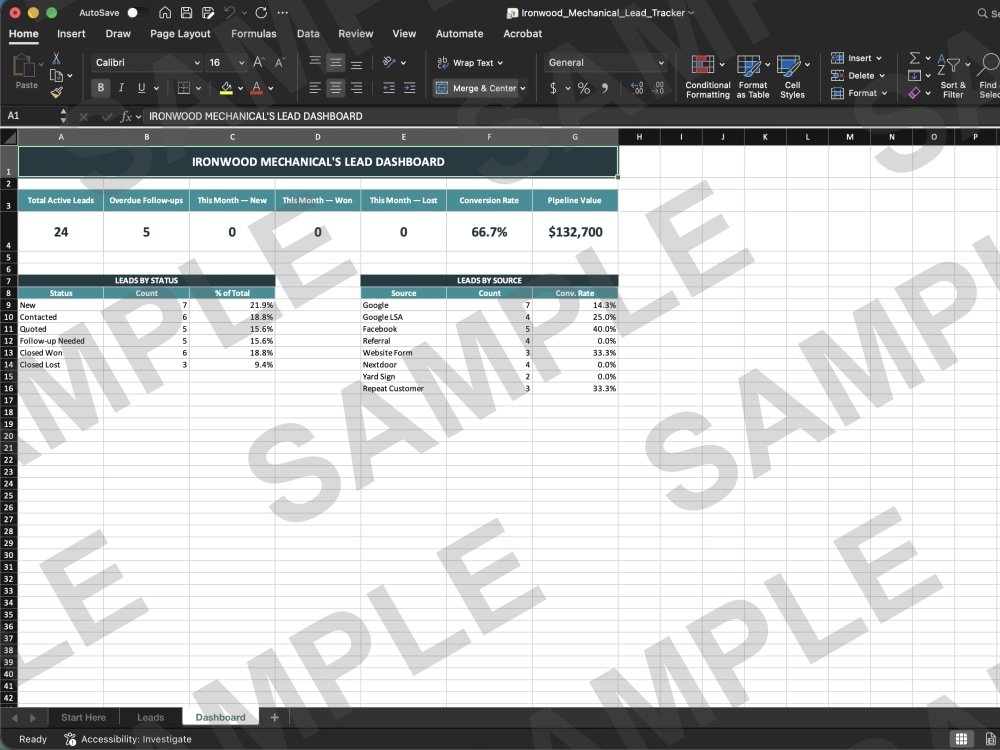Image resolution: width=1000 pixels, height=750 pixels.
Task: Click Accessibility: Investigate in status bar
Action: [128, 739]
